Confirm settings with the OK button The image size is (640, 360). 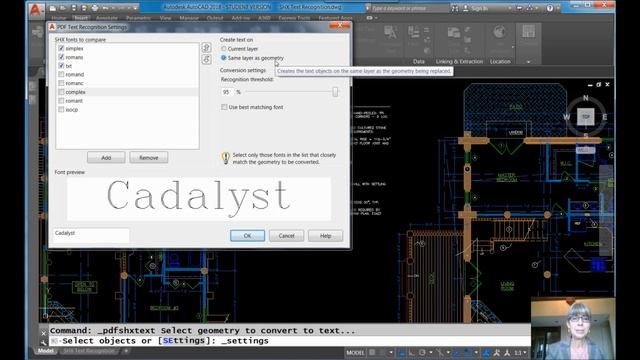tap(247, 236)
